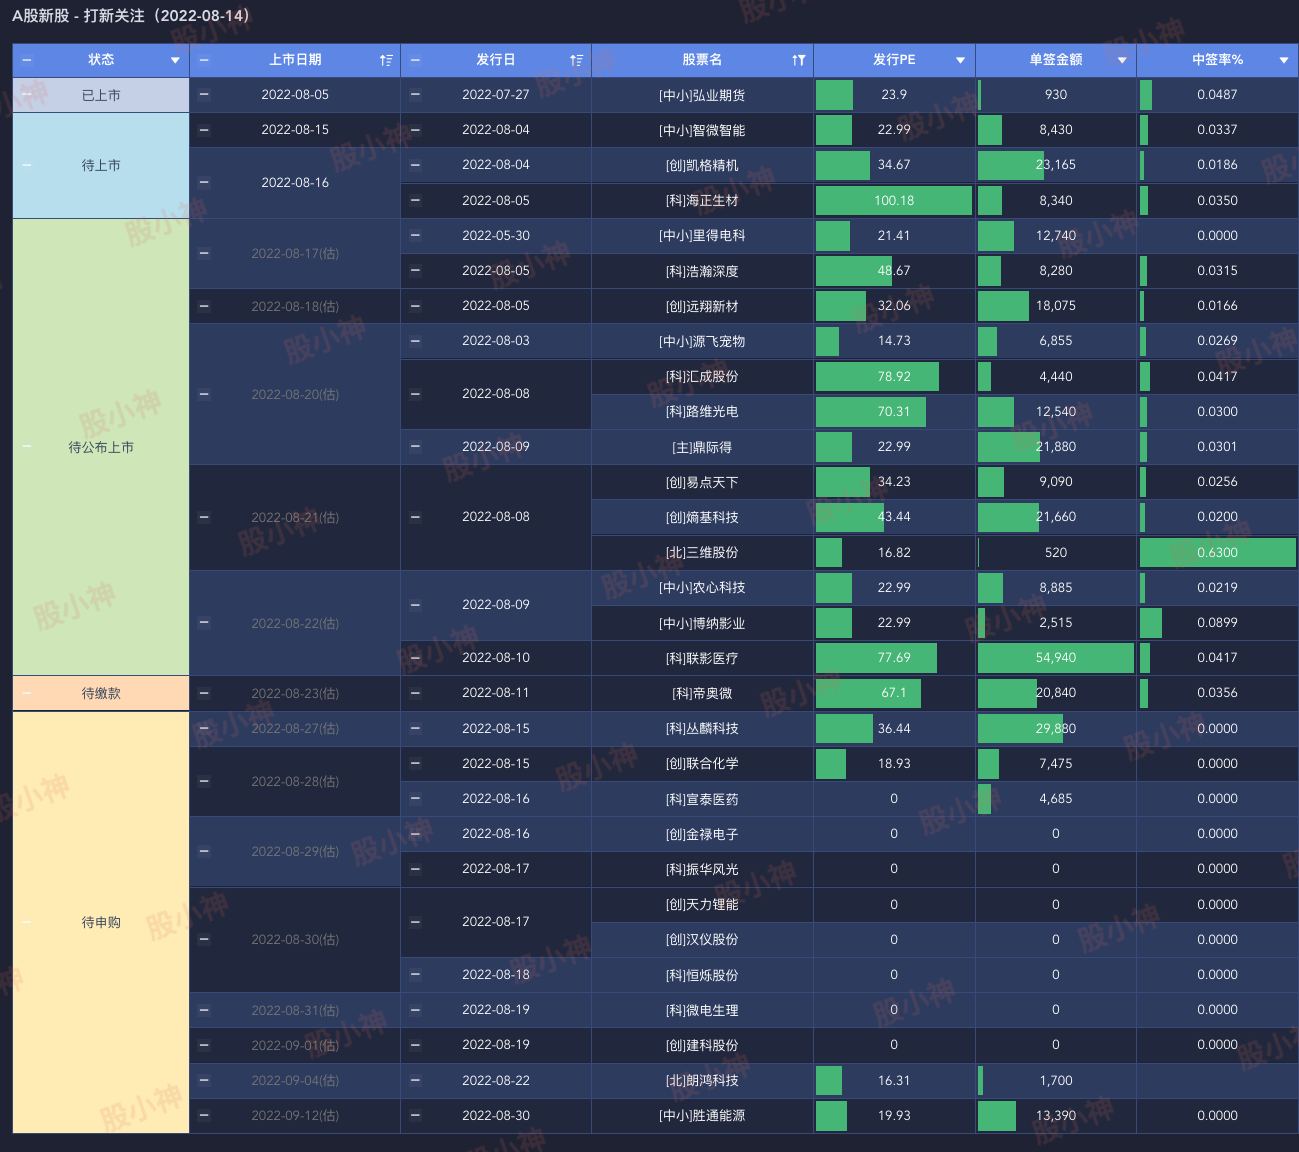Viewport: 1299px width, 1152px height.
Task: Collapse listing date 2022-08-15 for 智微智能
Action: coord(204,130)
